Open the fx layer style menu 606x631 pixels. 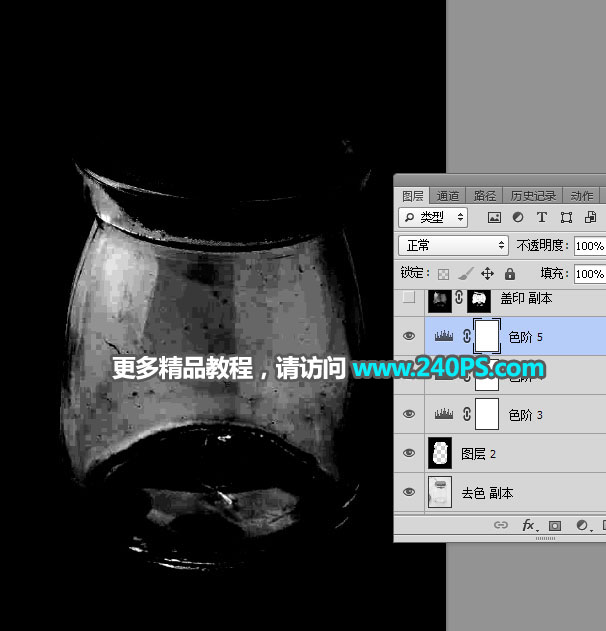pyautogui.click(x=528, y=525)
